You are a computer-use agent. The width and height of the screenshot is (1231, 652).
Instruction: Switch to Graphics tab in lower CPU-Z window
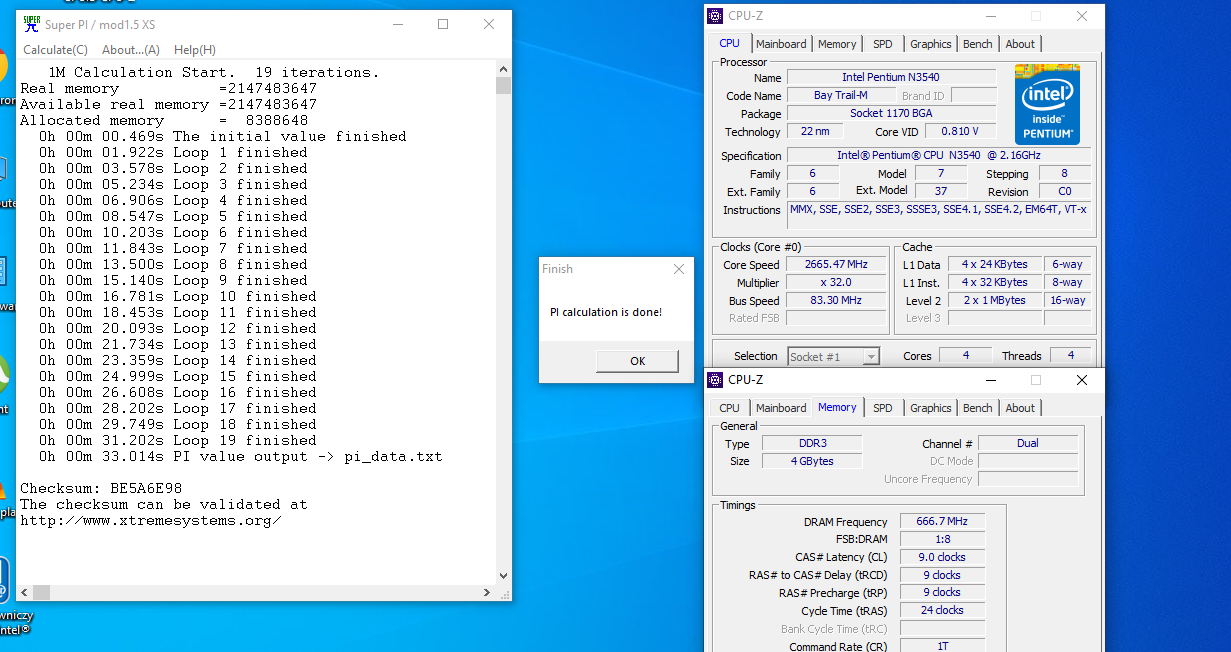(x=931, y=408)
